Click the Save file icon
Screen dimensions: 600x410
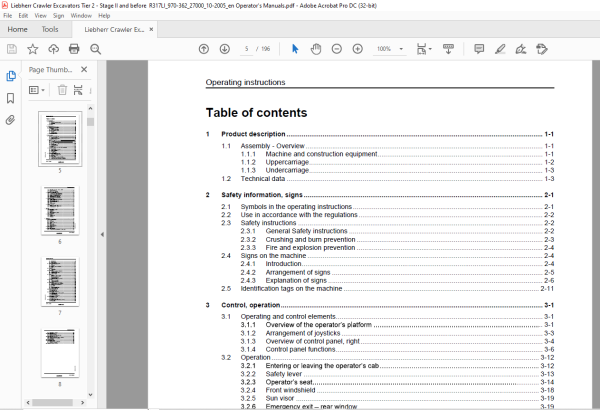tap(12, 49)
